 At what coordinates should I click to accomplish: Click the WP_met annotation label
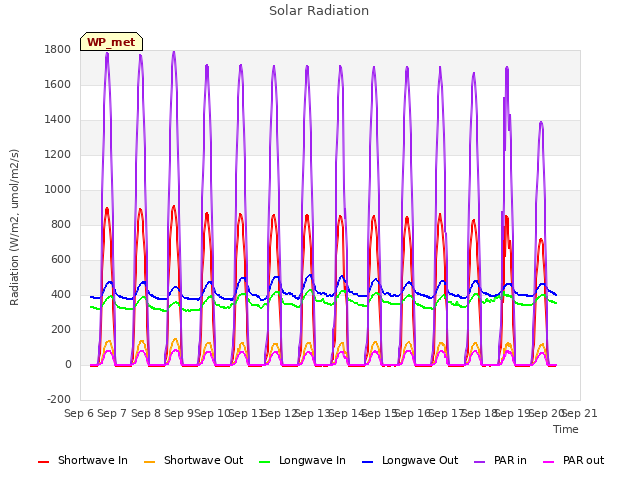(x=111, y=42)
